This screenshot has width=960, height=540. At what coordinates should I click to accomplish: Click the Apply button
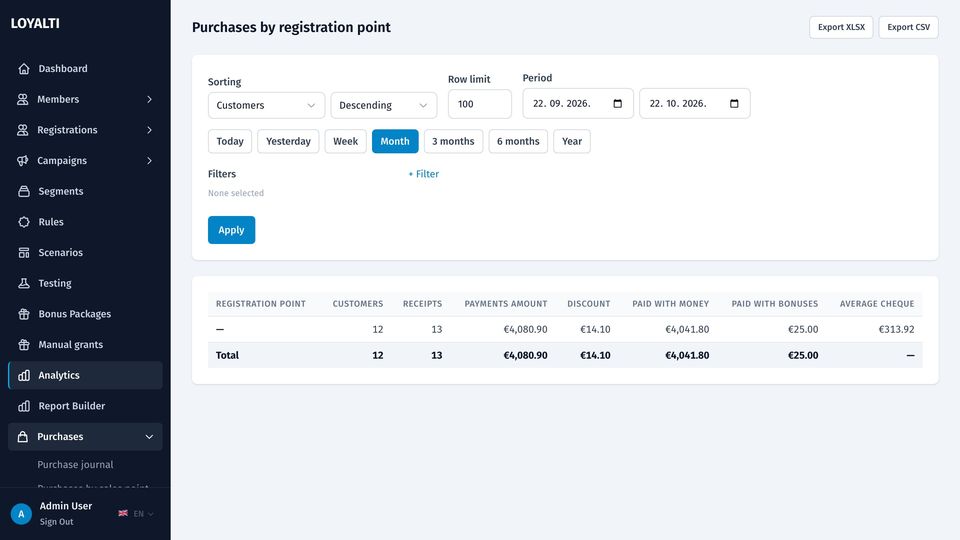[231, 230]
